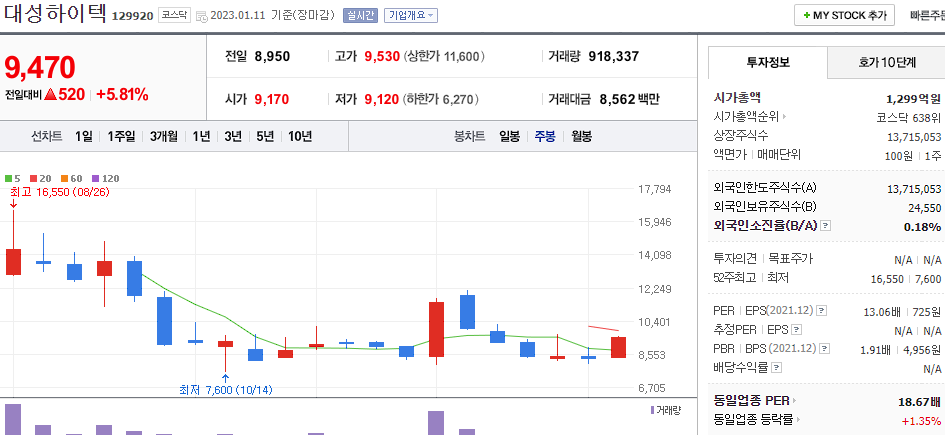Select the 3년 line chart period
This screenshot has width=945, height=435.
(233, 136)
